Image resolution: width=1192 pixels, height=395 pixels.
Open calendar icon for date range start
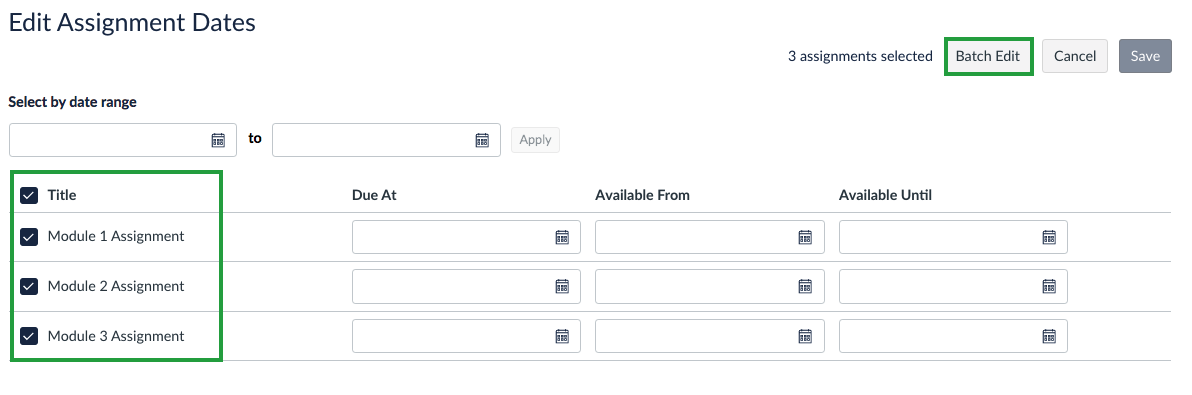click(218, 140)
